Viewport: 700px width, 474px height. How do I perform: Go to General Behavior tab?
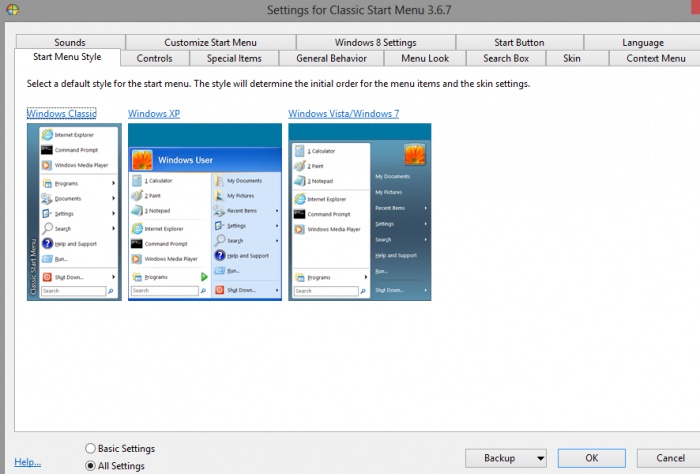331,58
